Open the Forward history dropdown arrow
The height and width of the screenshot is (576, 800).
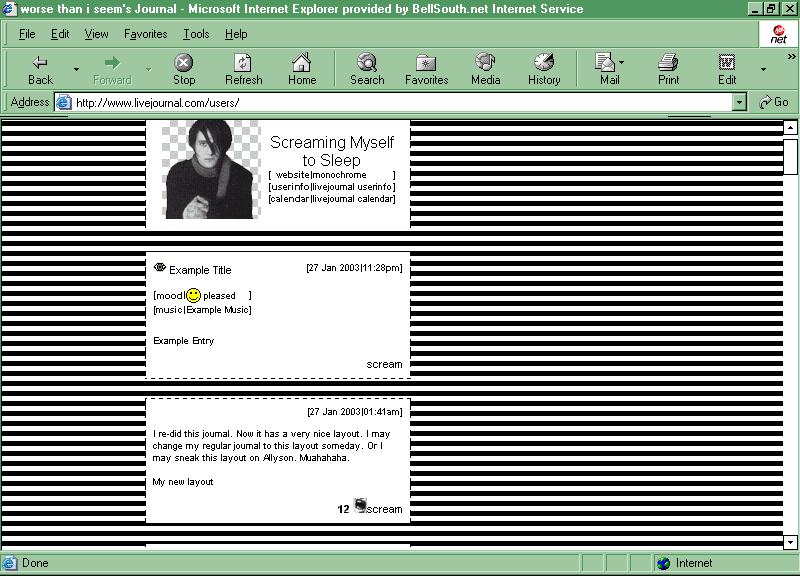coord(148,69)
